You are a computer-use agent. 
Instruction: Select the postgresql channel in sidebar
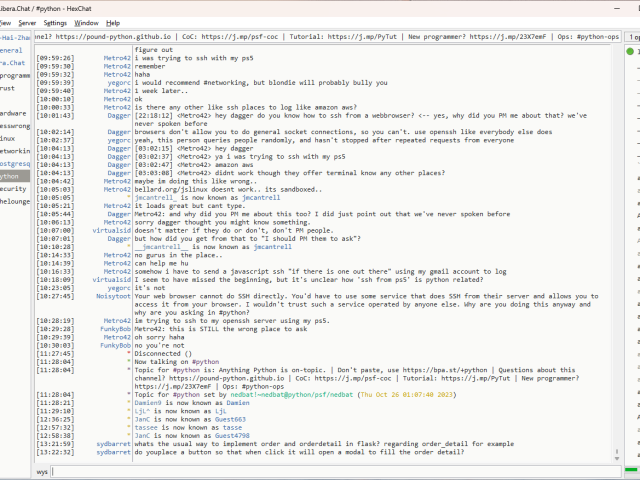(11, 163)
